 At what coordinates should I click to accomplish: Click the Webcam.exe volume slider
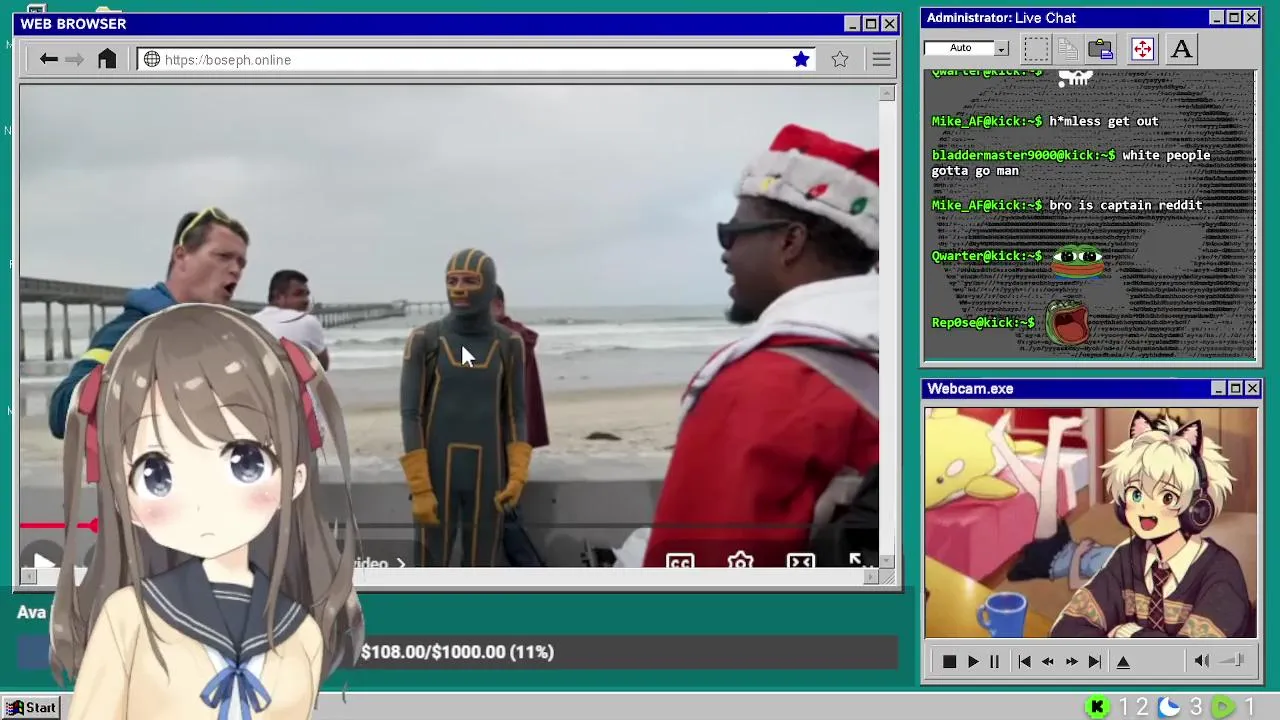1232,661
